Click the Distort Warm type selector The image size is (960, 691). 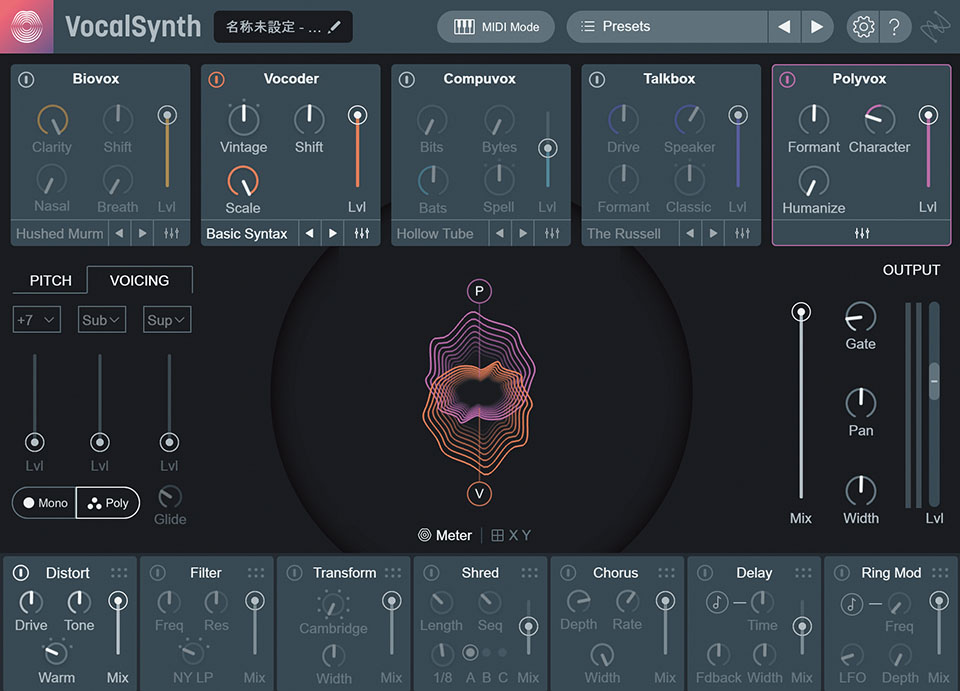coord(56,652)
